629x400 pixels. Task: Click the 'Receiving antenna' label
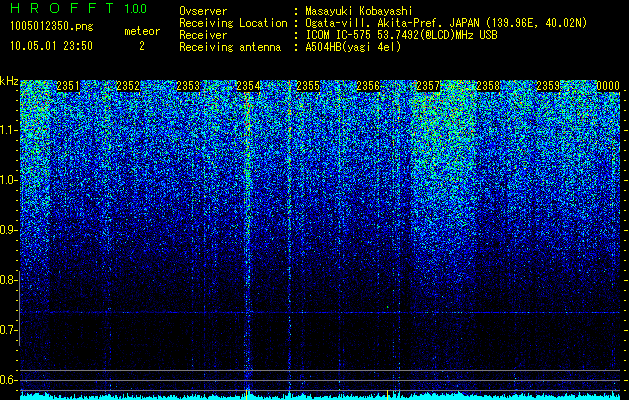230,47
